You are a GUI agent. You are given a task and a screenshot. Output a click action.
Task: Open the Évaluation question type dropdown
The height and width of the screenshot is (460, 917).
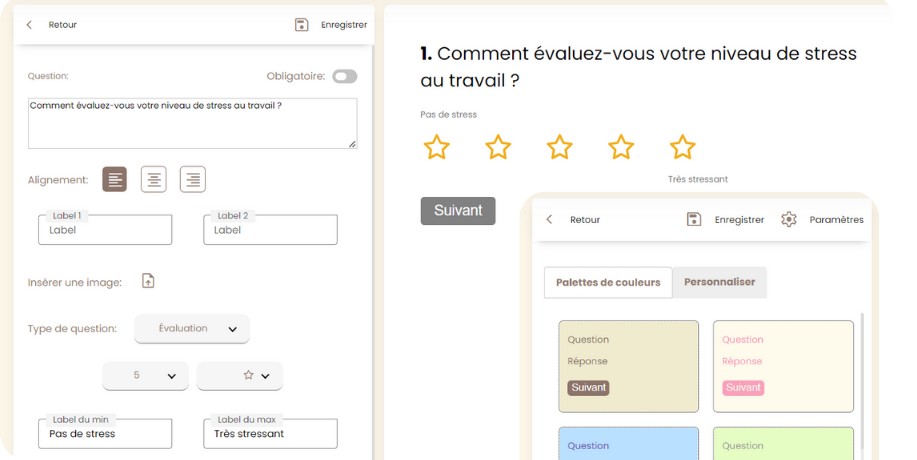(x=192, y=329)
